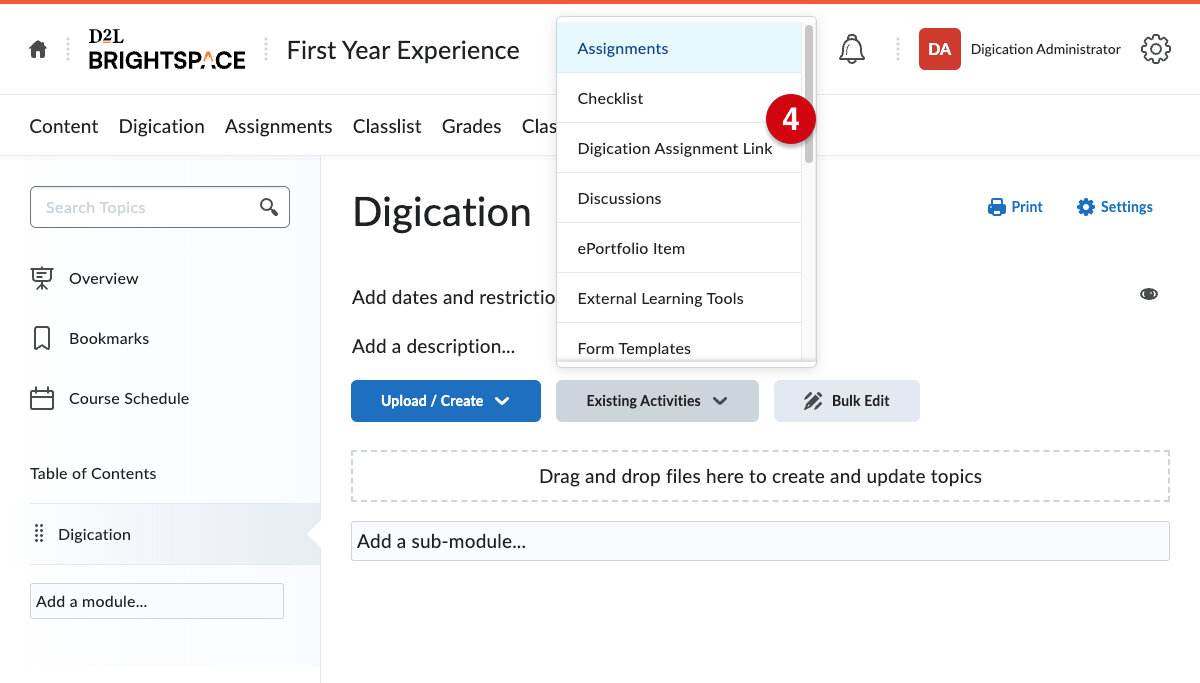
Task: Click the drag and drop files area
Action: [x=760, y=476]
